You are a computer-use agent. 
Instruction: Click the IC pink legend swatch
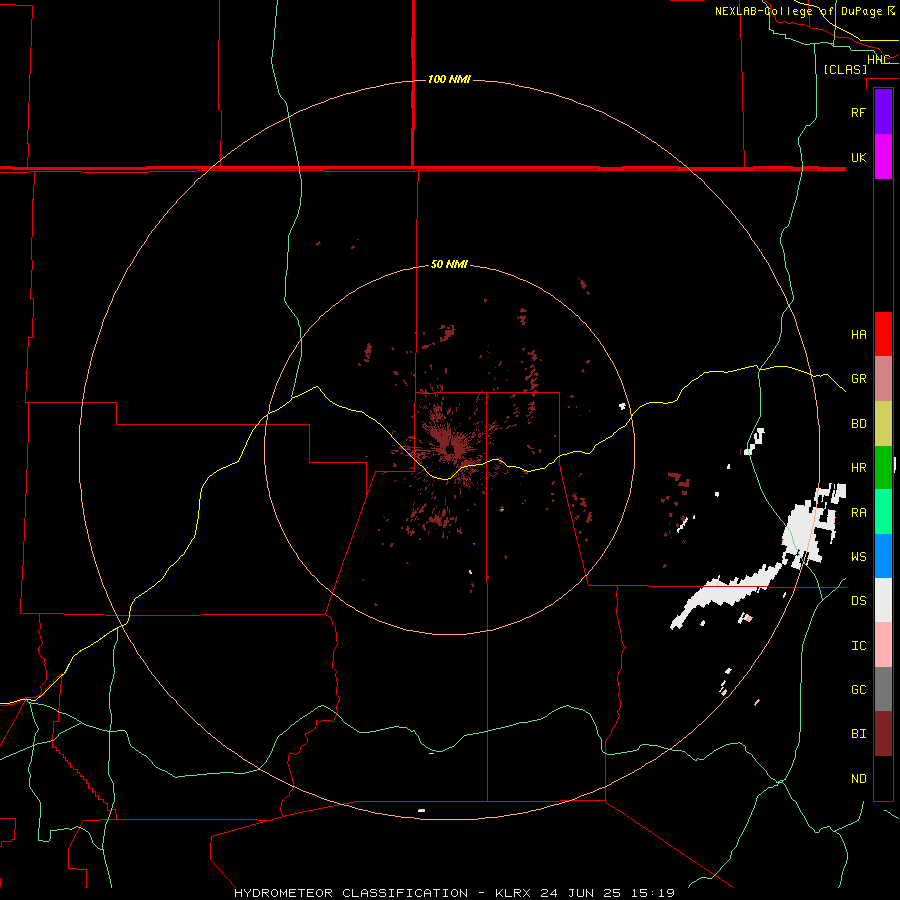[x=883, y=645]
